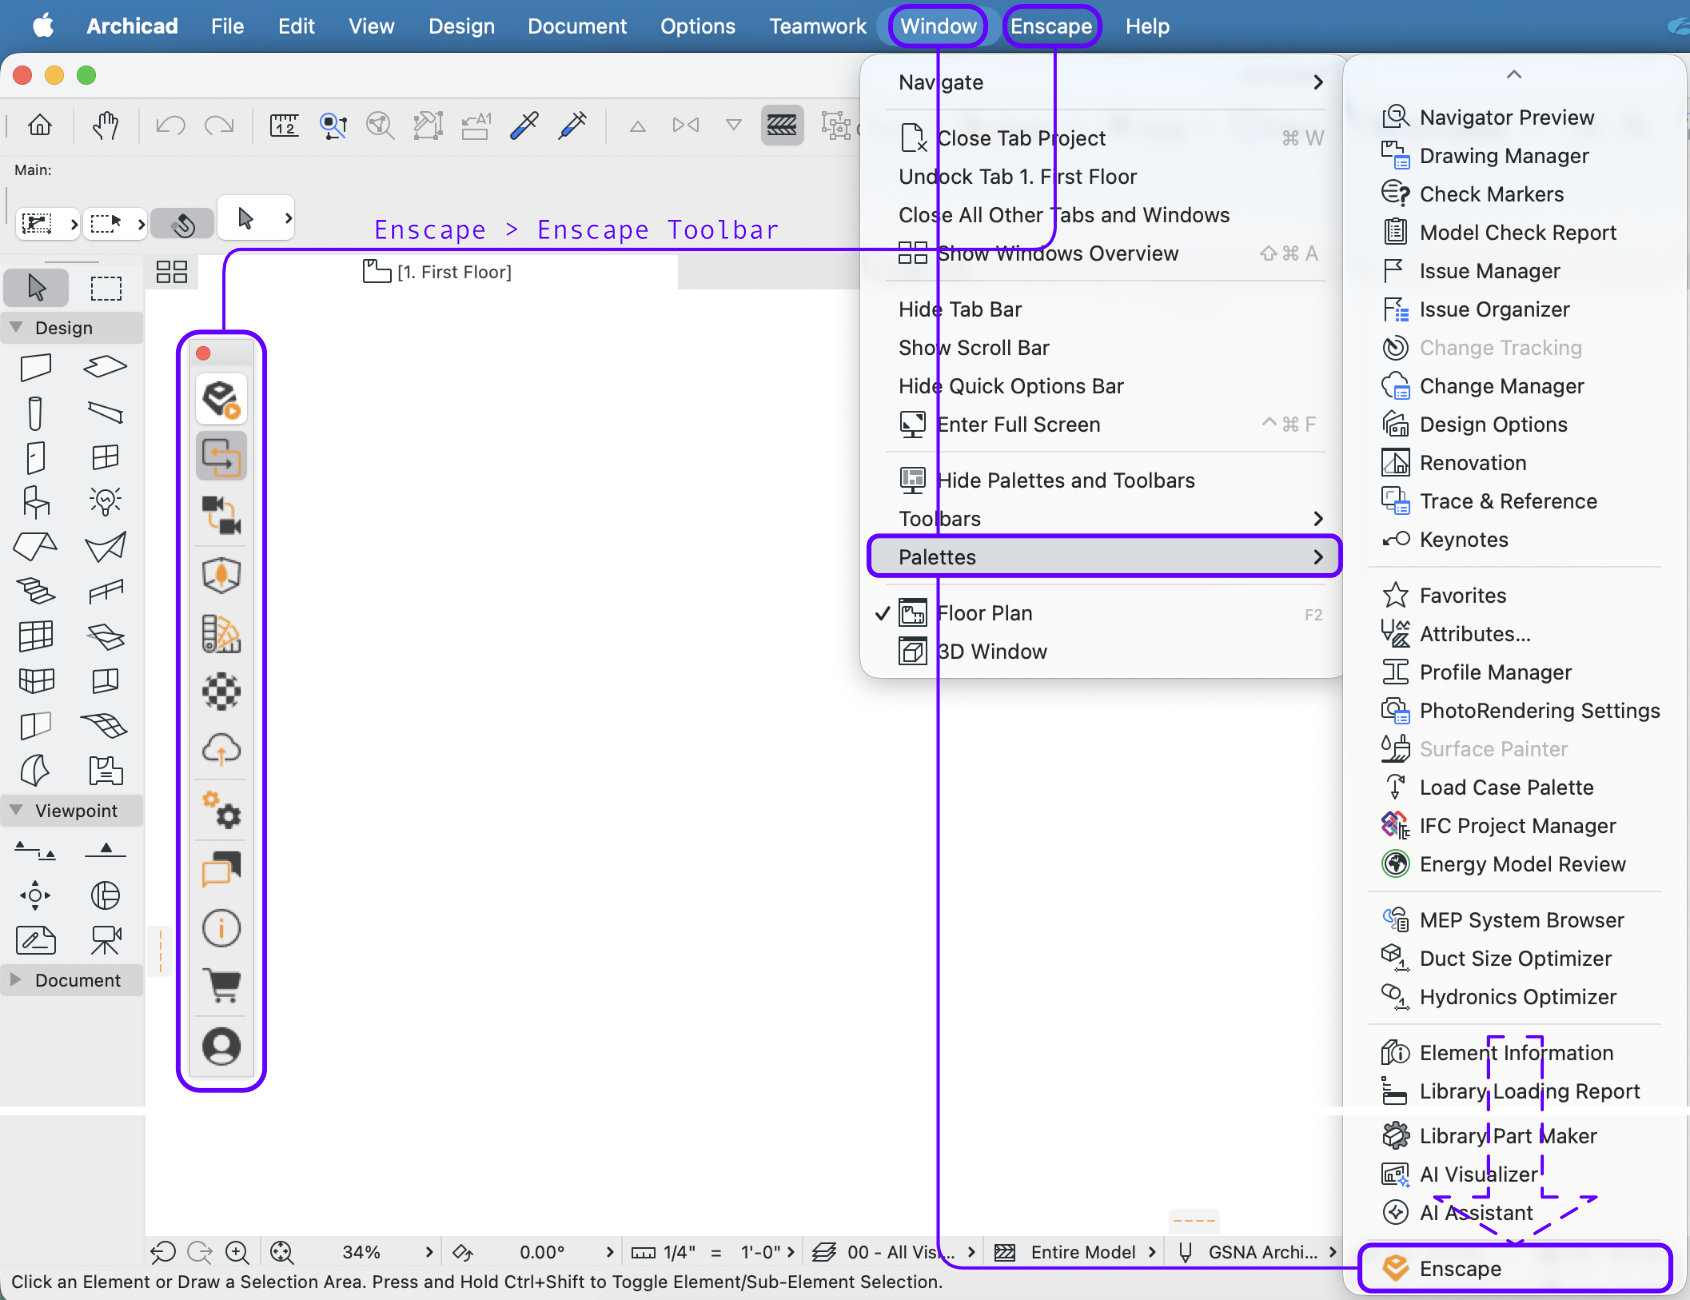Open the Teamwork menu
1690x1300 pixels.
818,26
